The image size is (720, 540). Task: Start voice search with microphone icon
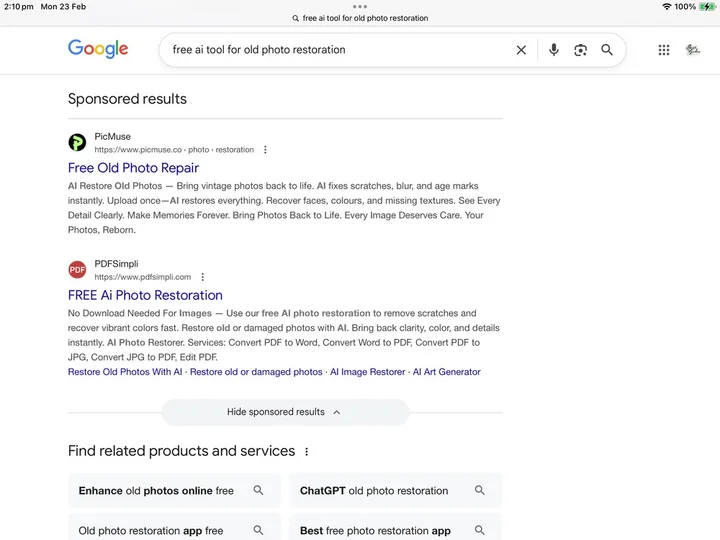tap(554, 50)
